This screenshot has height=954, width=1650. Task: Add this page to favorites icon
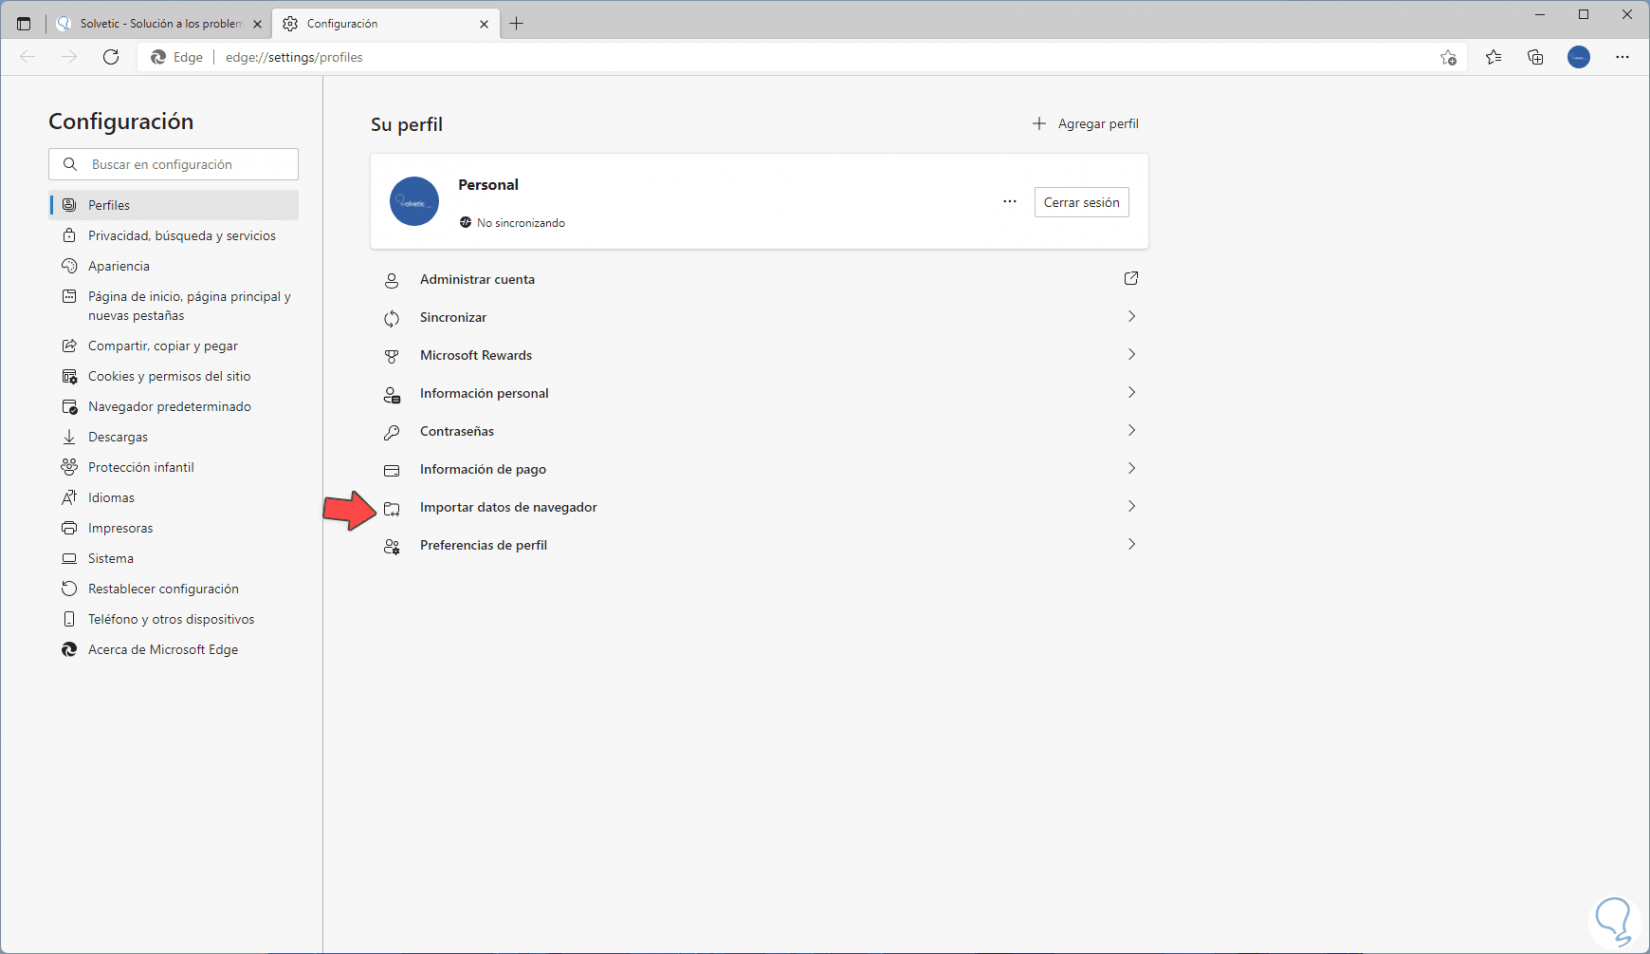[1448, 57]
